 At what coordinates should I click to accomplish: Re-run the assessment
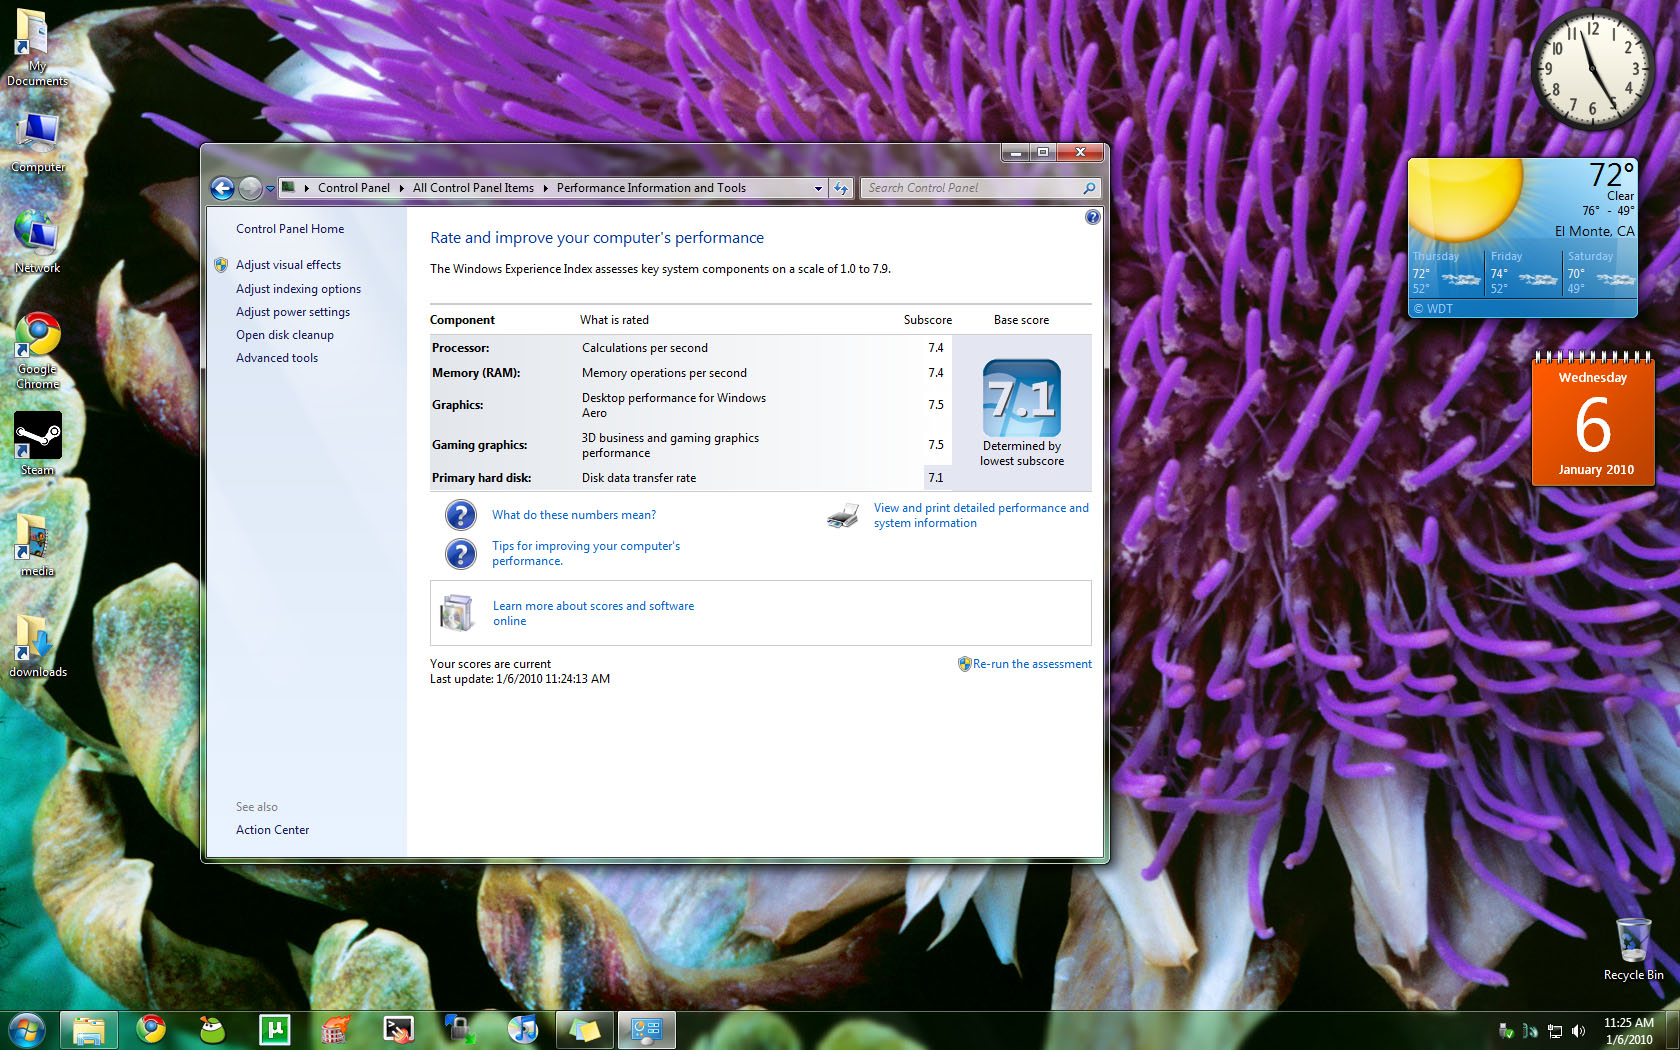[1032, 664]
